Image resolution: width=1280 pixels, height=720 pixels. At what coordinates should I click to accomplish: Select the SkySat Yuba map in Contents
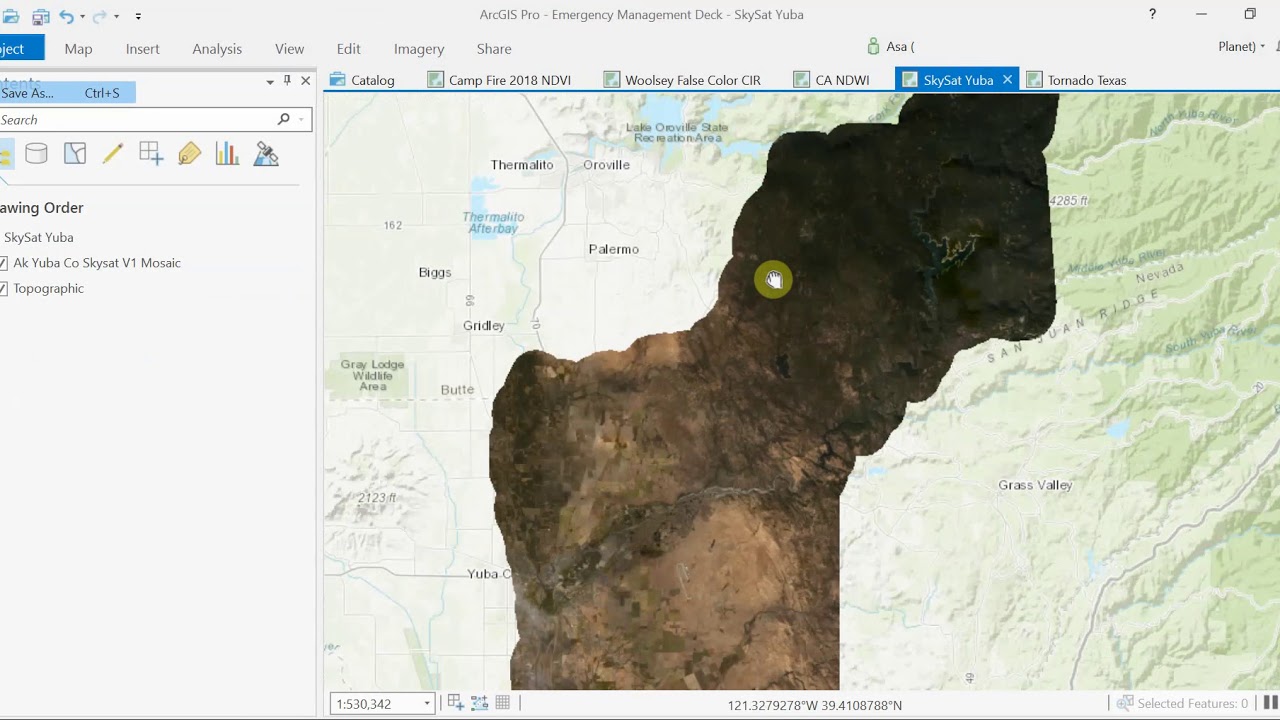(x=38, y=237)
